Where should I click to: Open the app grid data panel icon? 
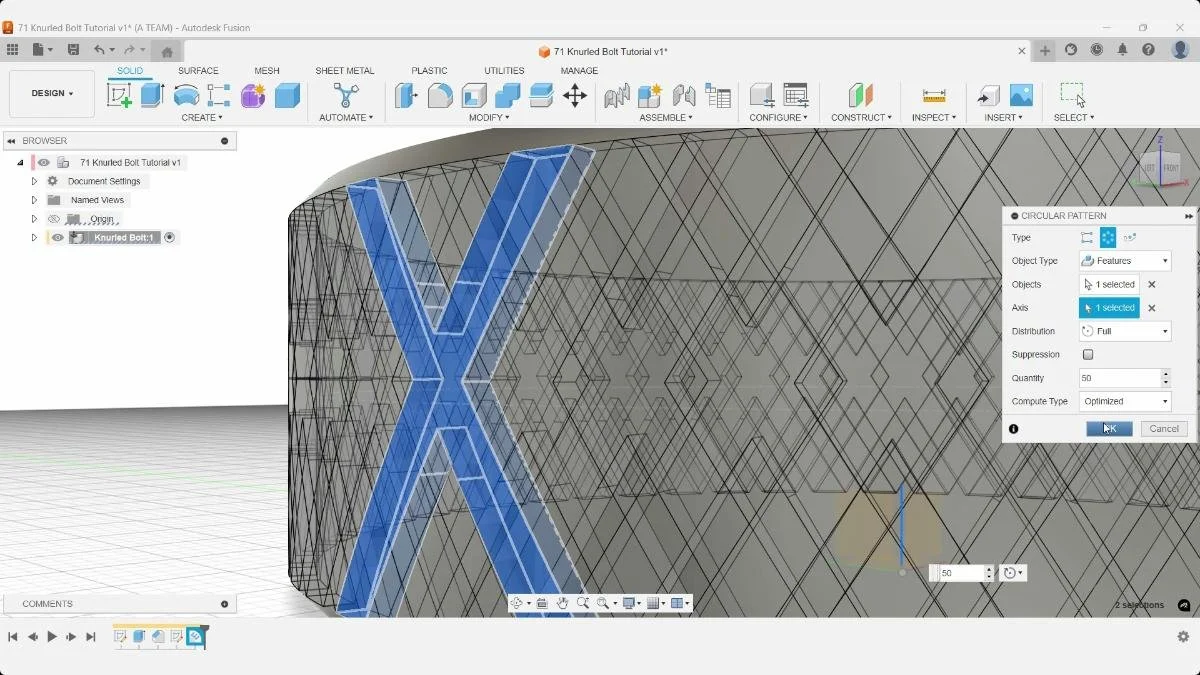coord(12,50)
